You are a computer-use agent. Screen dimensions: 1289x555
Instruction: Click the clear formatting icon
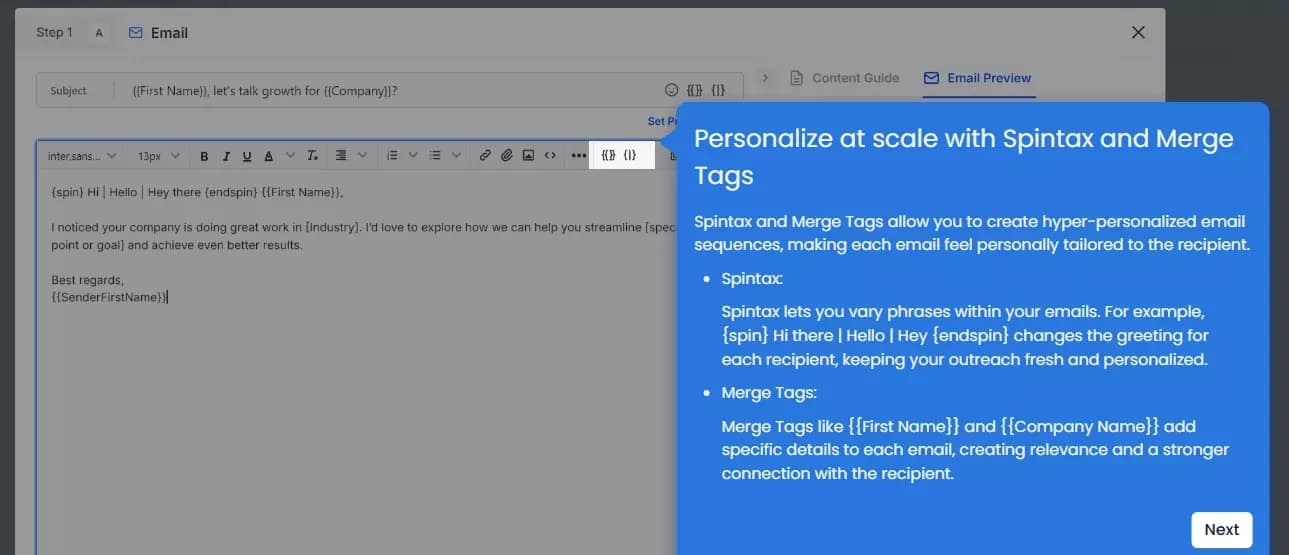click(x=312, y=156)
